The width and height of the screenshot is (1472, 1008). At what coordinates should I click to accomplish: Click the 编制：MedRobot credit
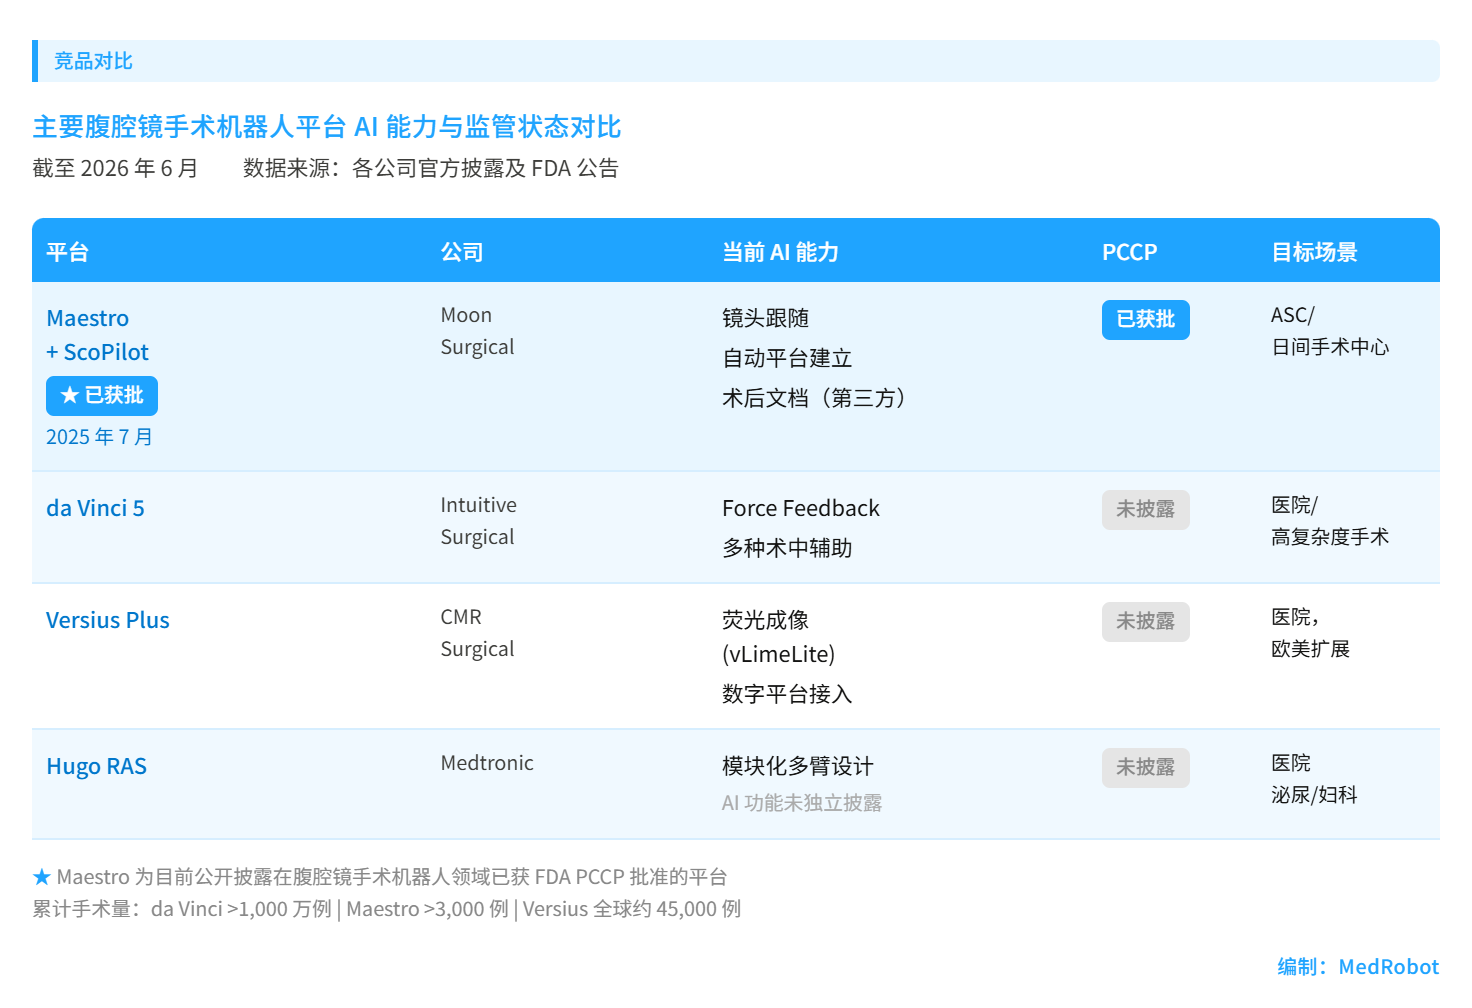point(1358,967)
